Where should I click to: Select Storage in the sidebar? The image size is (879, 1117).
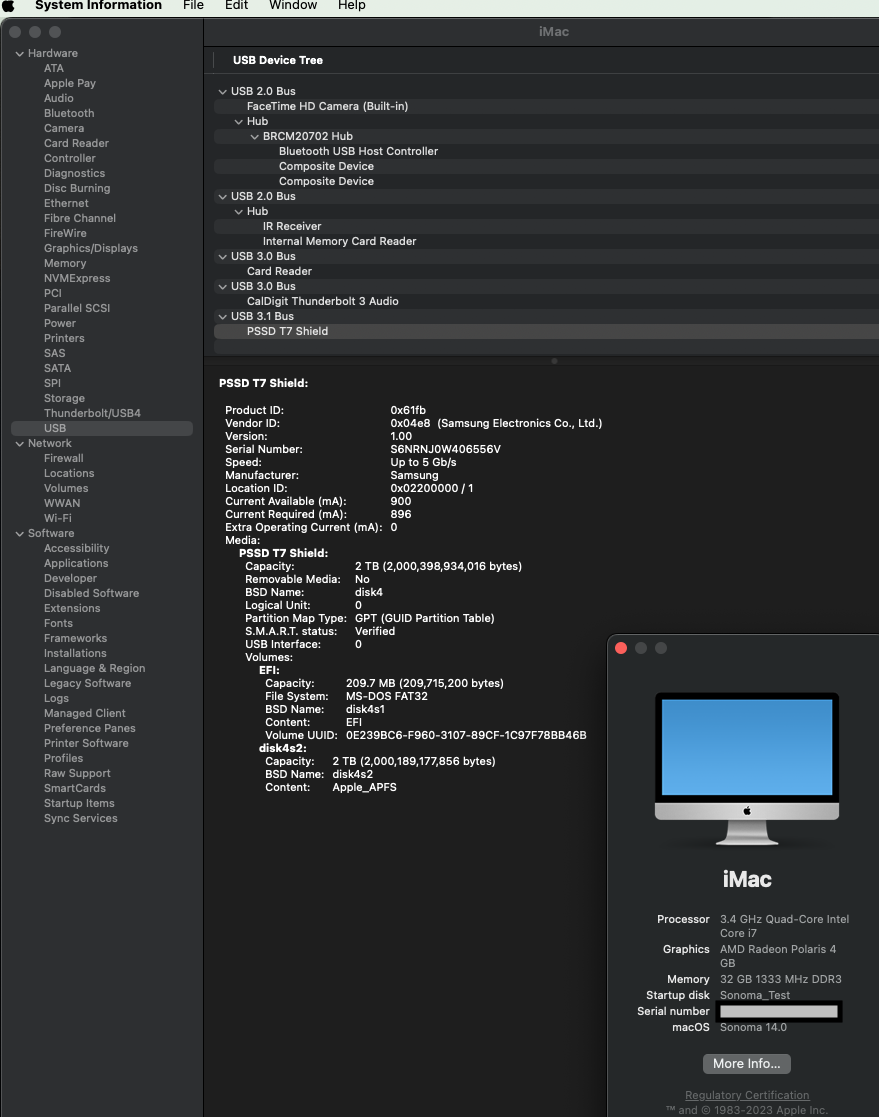coord(64,398)
